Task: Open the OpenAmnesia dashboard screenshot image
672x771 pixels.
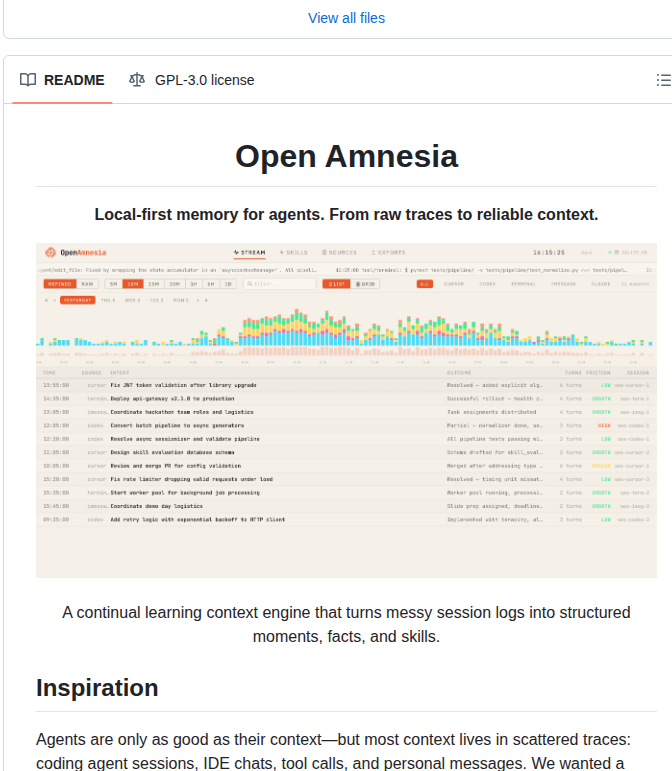Action: pos(346,411)
